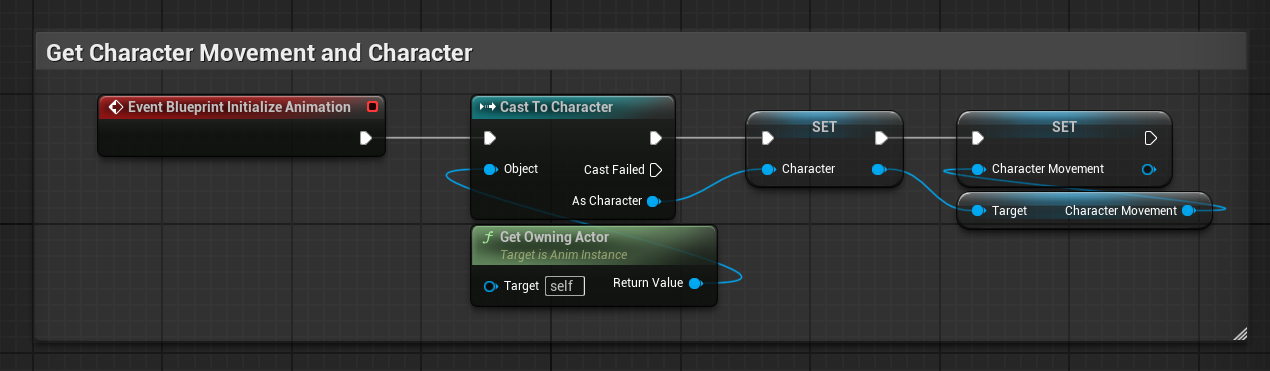Click the Target pin on Get Owning Actor

490,286
